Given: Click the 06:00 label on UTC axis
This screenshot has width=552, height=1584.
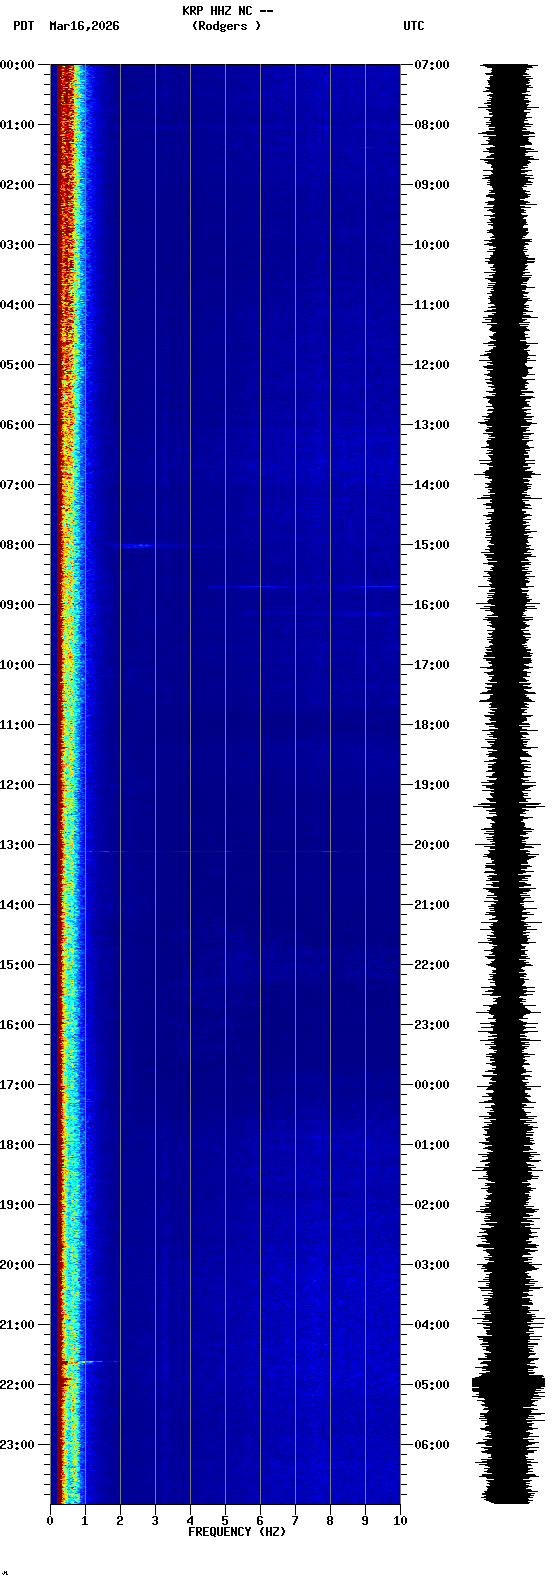Looking at the screenshot, I should tap(432, 1445).
